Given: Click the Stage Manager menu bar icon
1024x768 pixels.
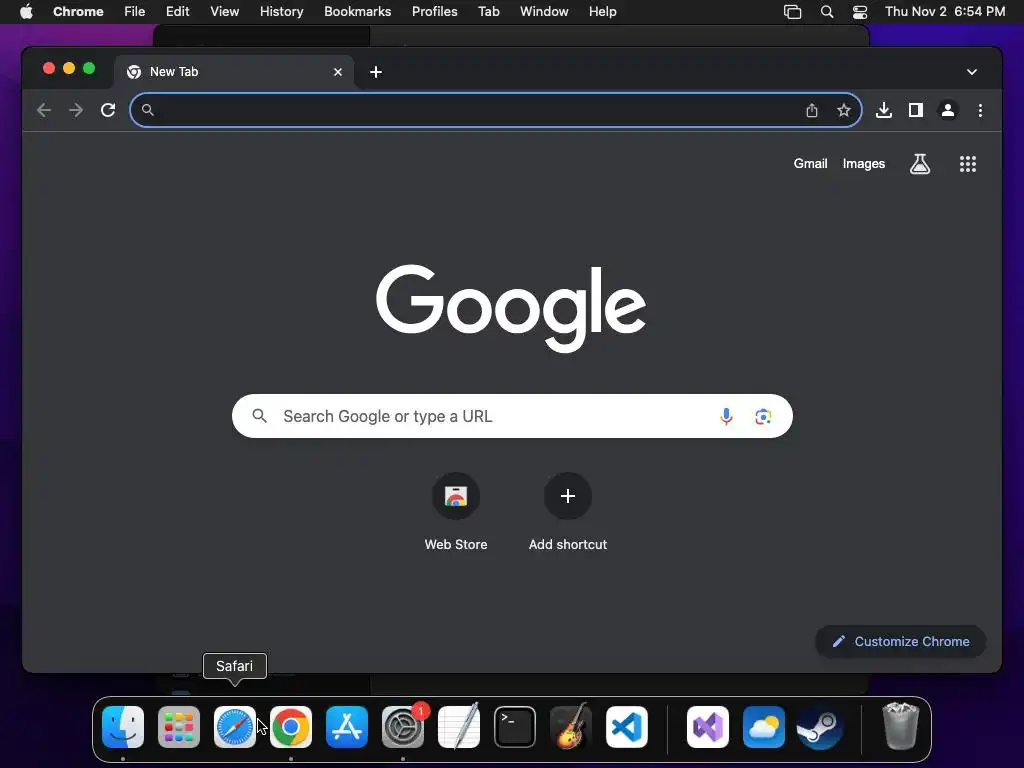Looking at the screenshot, I should click(x=792, y=12).
